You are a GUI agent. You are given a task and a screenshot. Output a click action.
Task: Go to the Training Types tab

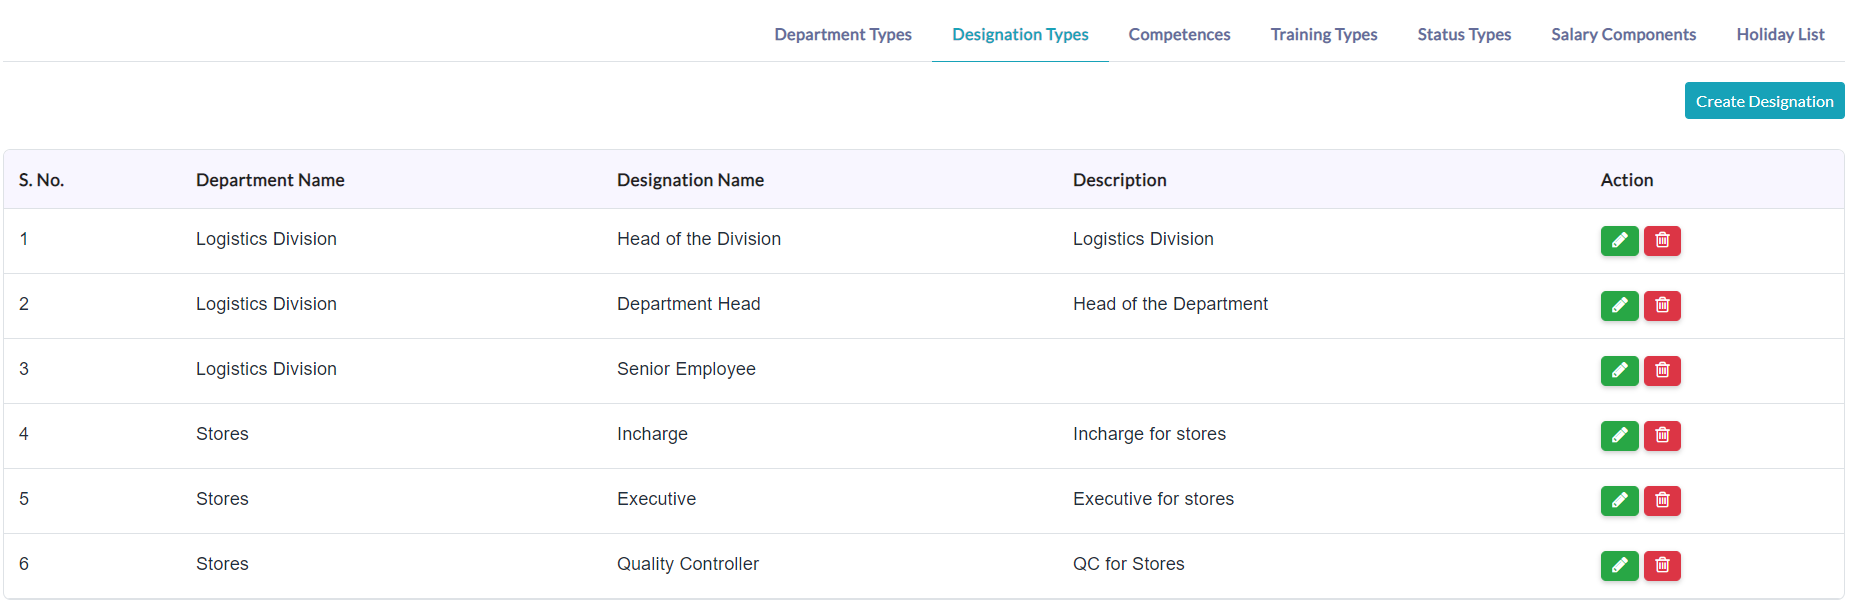pyautogui.click(x=1324, y=34)
